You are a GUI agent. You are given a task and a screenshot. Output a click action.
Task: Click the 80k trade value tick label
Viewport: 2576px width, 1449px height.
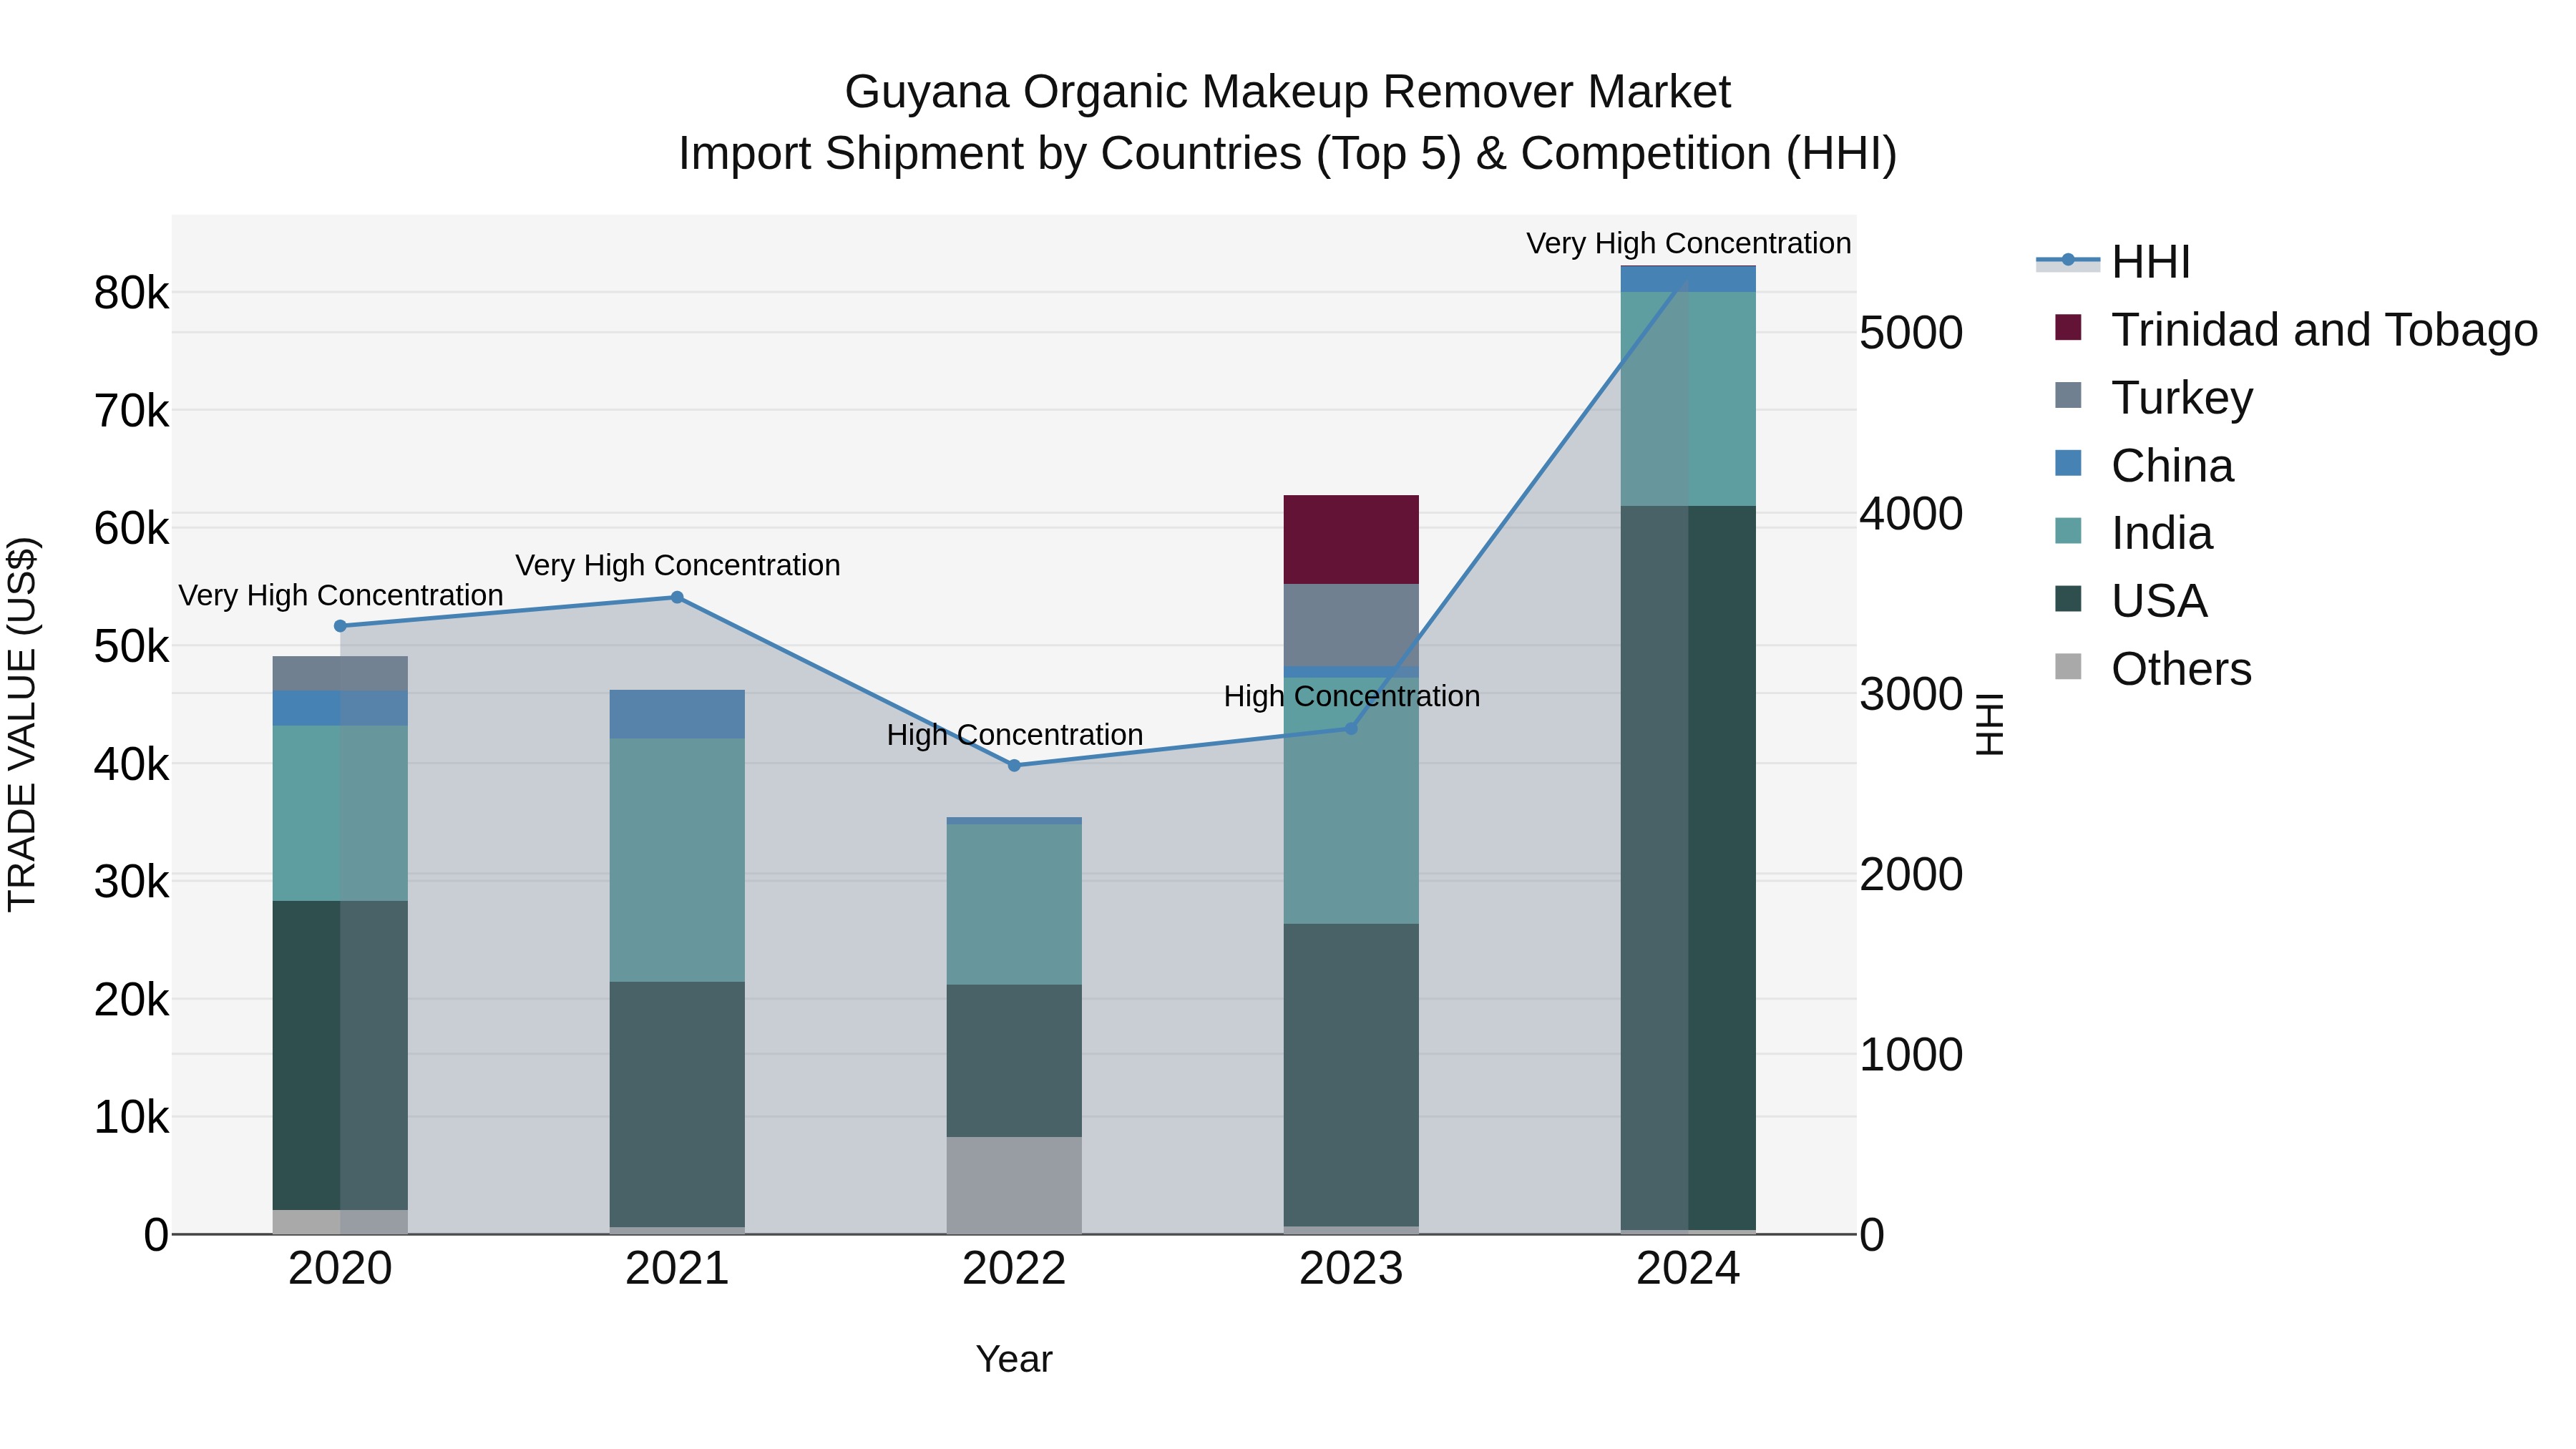tap(131, 293)
